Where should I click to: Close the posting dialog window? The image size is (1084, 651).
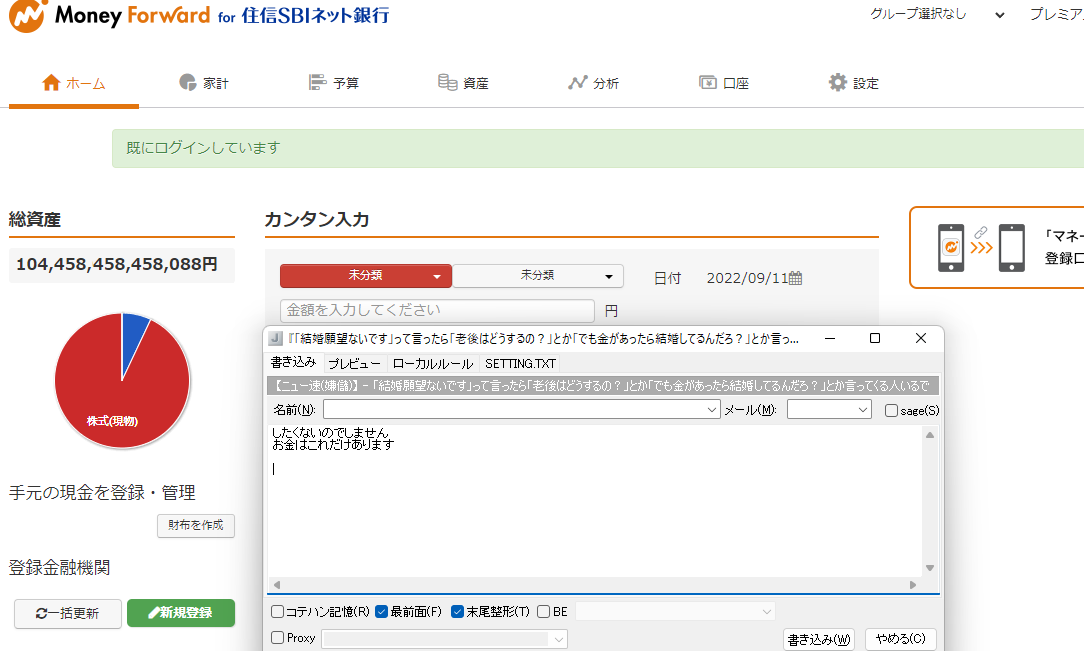[x=921, y=338]
